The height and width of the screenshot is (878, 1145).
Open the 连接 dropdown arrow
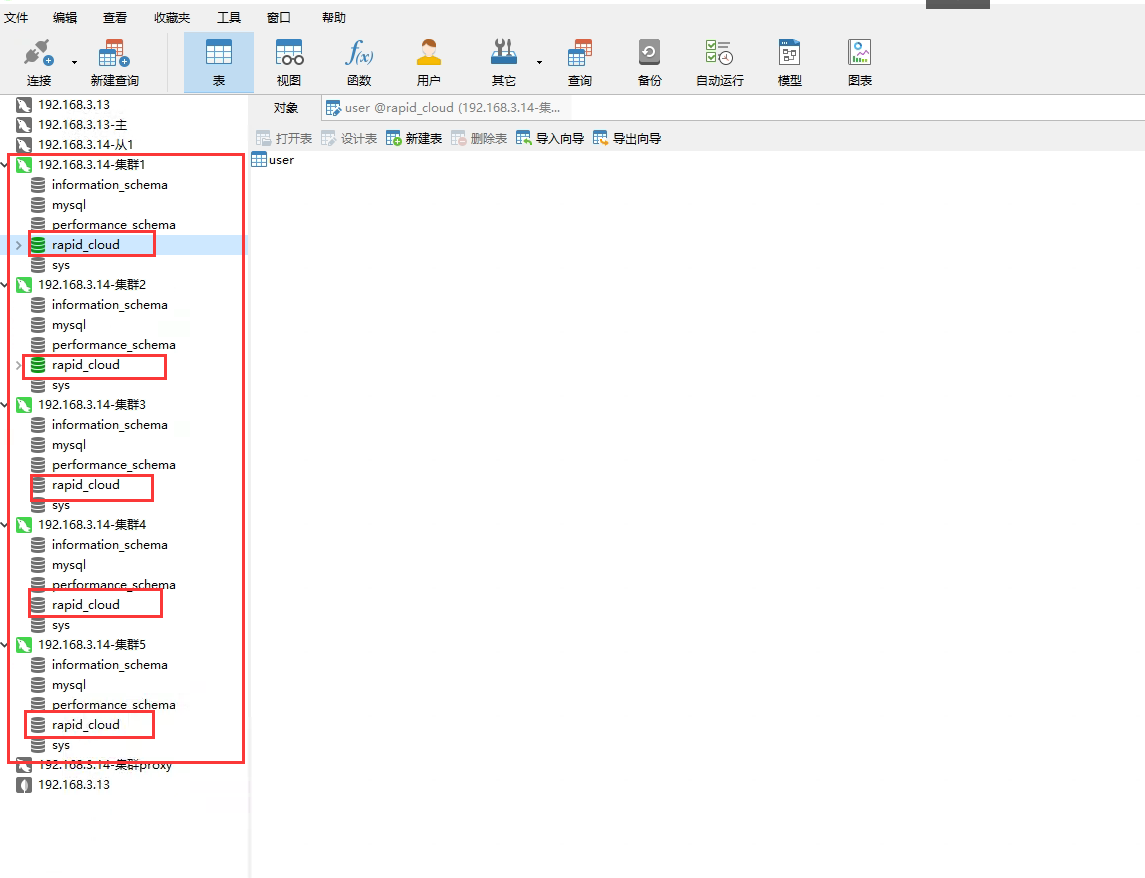[x=74, y=62]
